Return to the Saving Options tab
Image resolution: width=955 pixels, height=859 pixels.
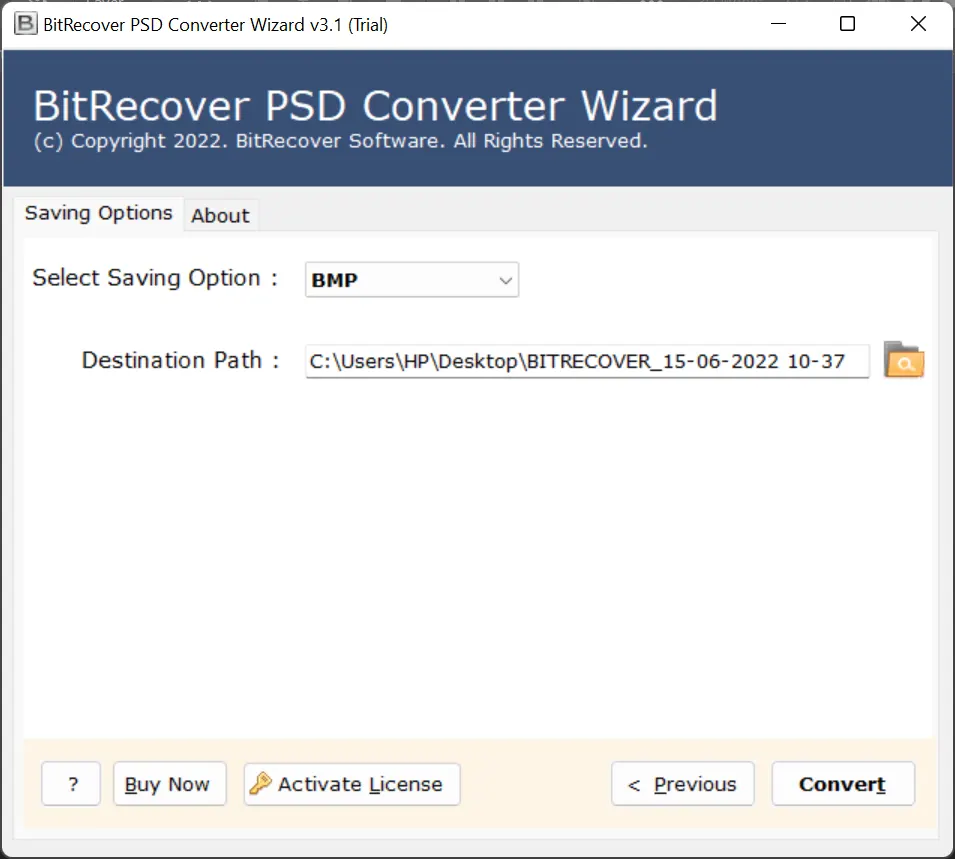tap(98, 213)
